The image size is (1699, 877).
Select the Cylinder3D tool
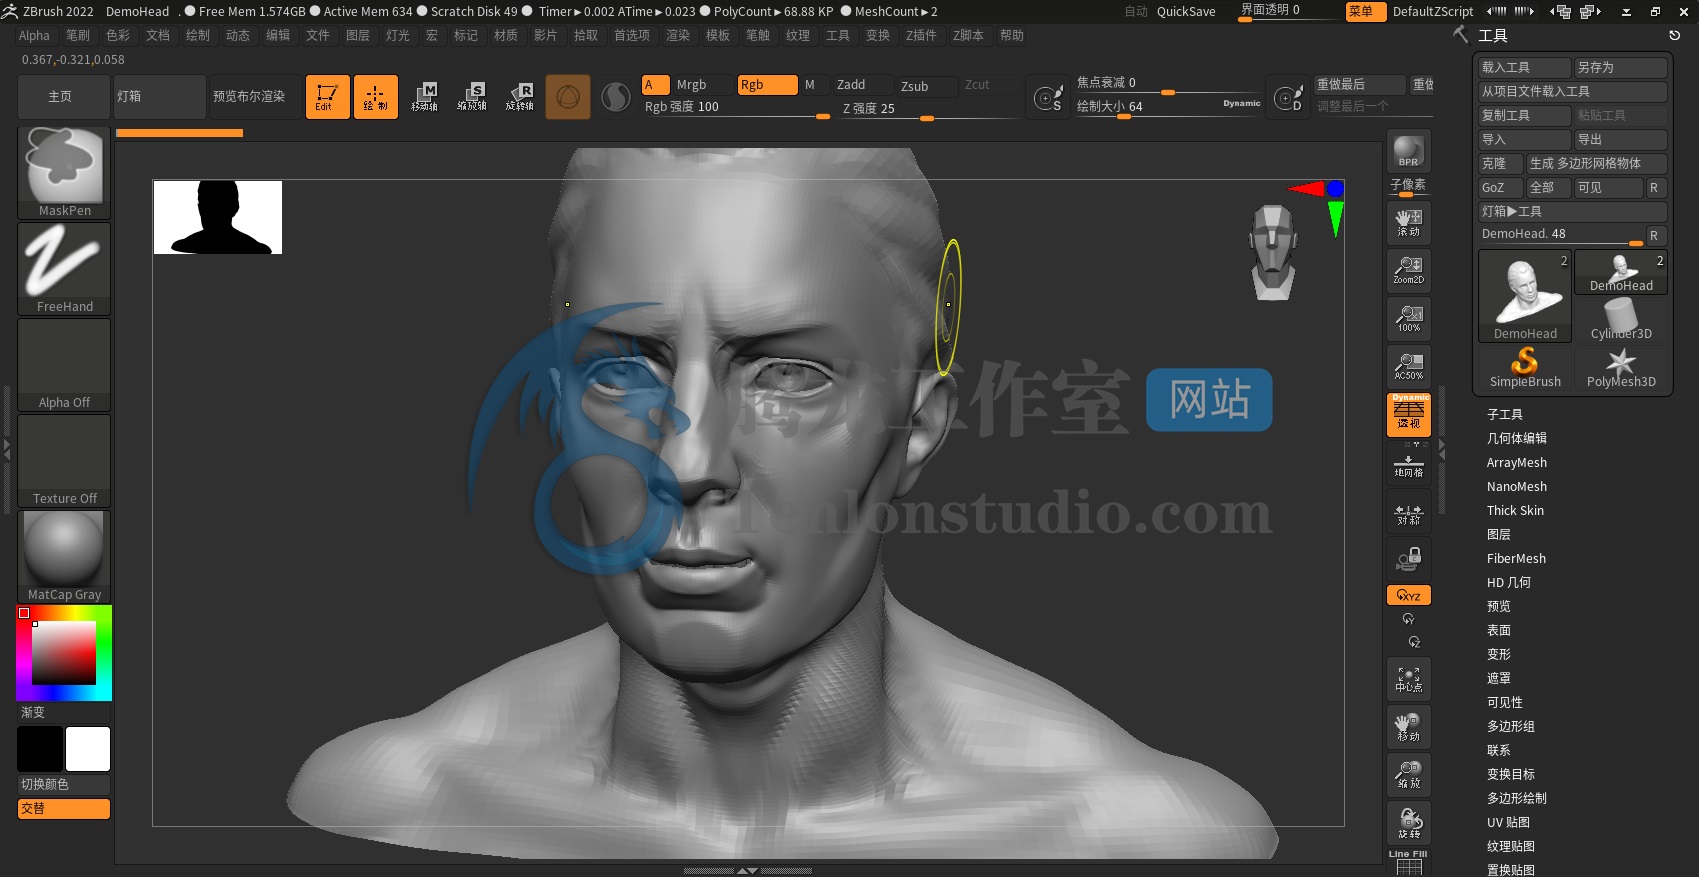(x=1621, y=320)
